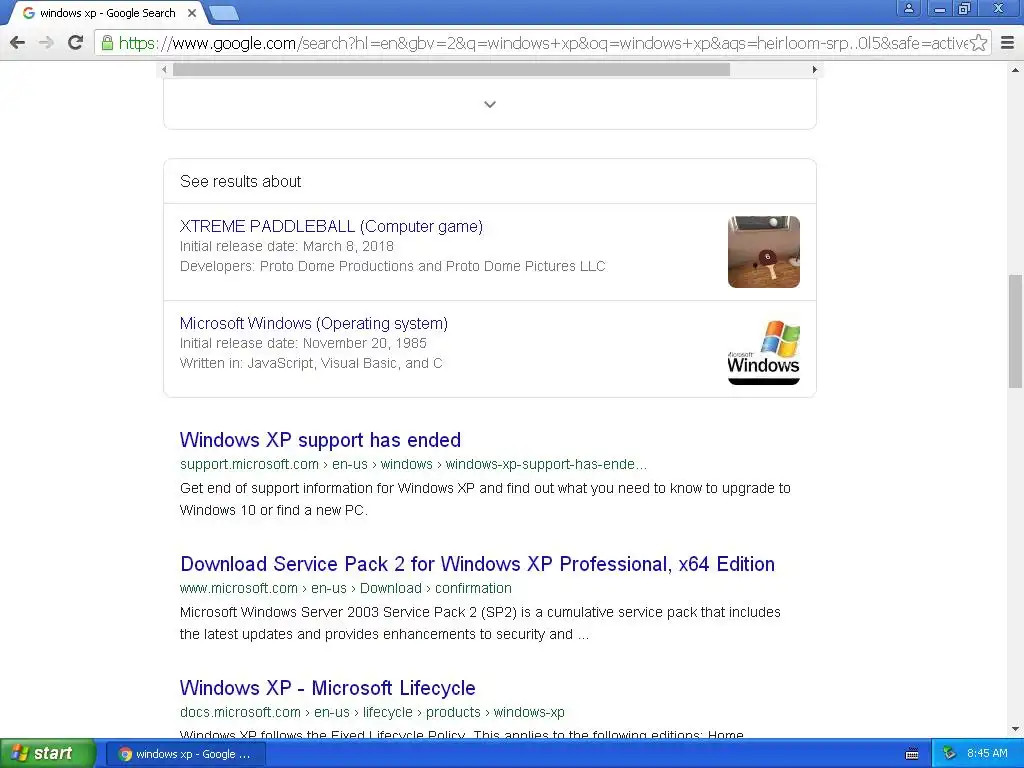Open the Windows XP start button
Screen dimensions: 1024x768
pyautogui.click(x=48, y=754)
